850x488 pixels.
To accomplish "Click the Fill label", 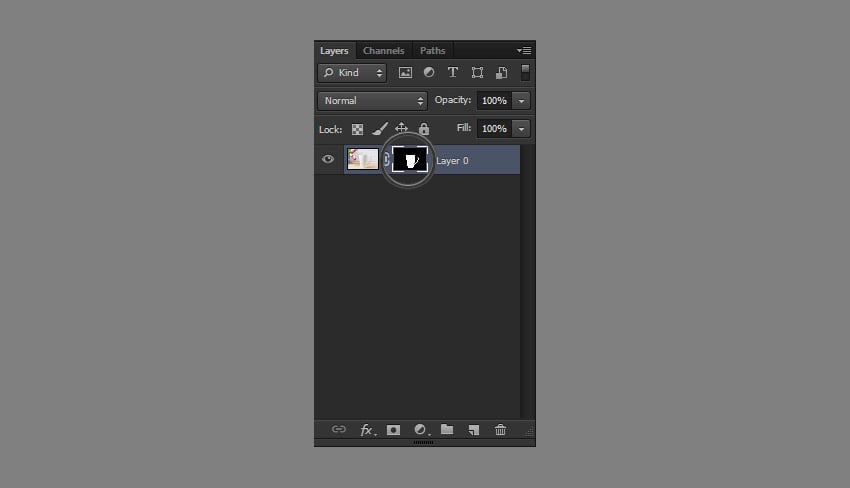I will (x=464, y=128).
